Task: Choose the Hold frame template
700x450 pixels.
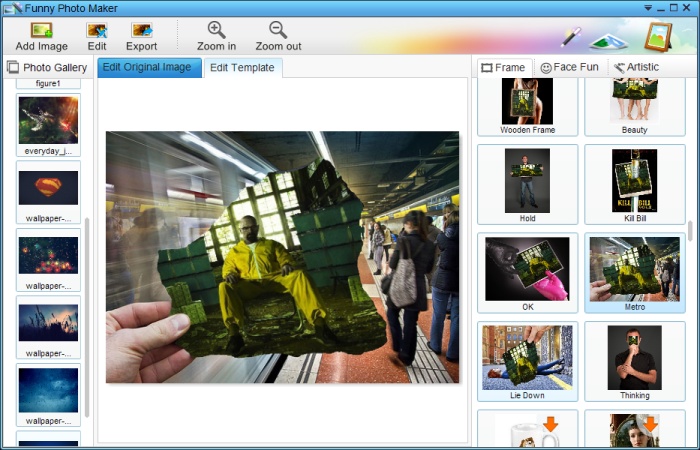Action: (527, 184)
